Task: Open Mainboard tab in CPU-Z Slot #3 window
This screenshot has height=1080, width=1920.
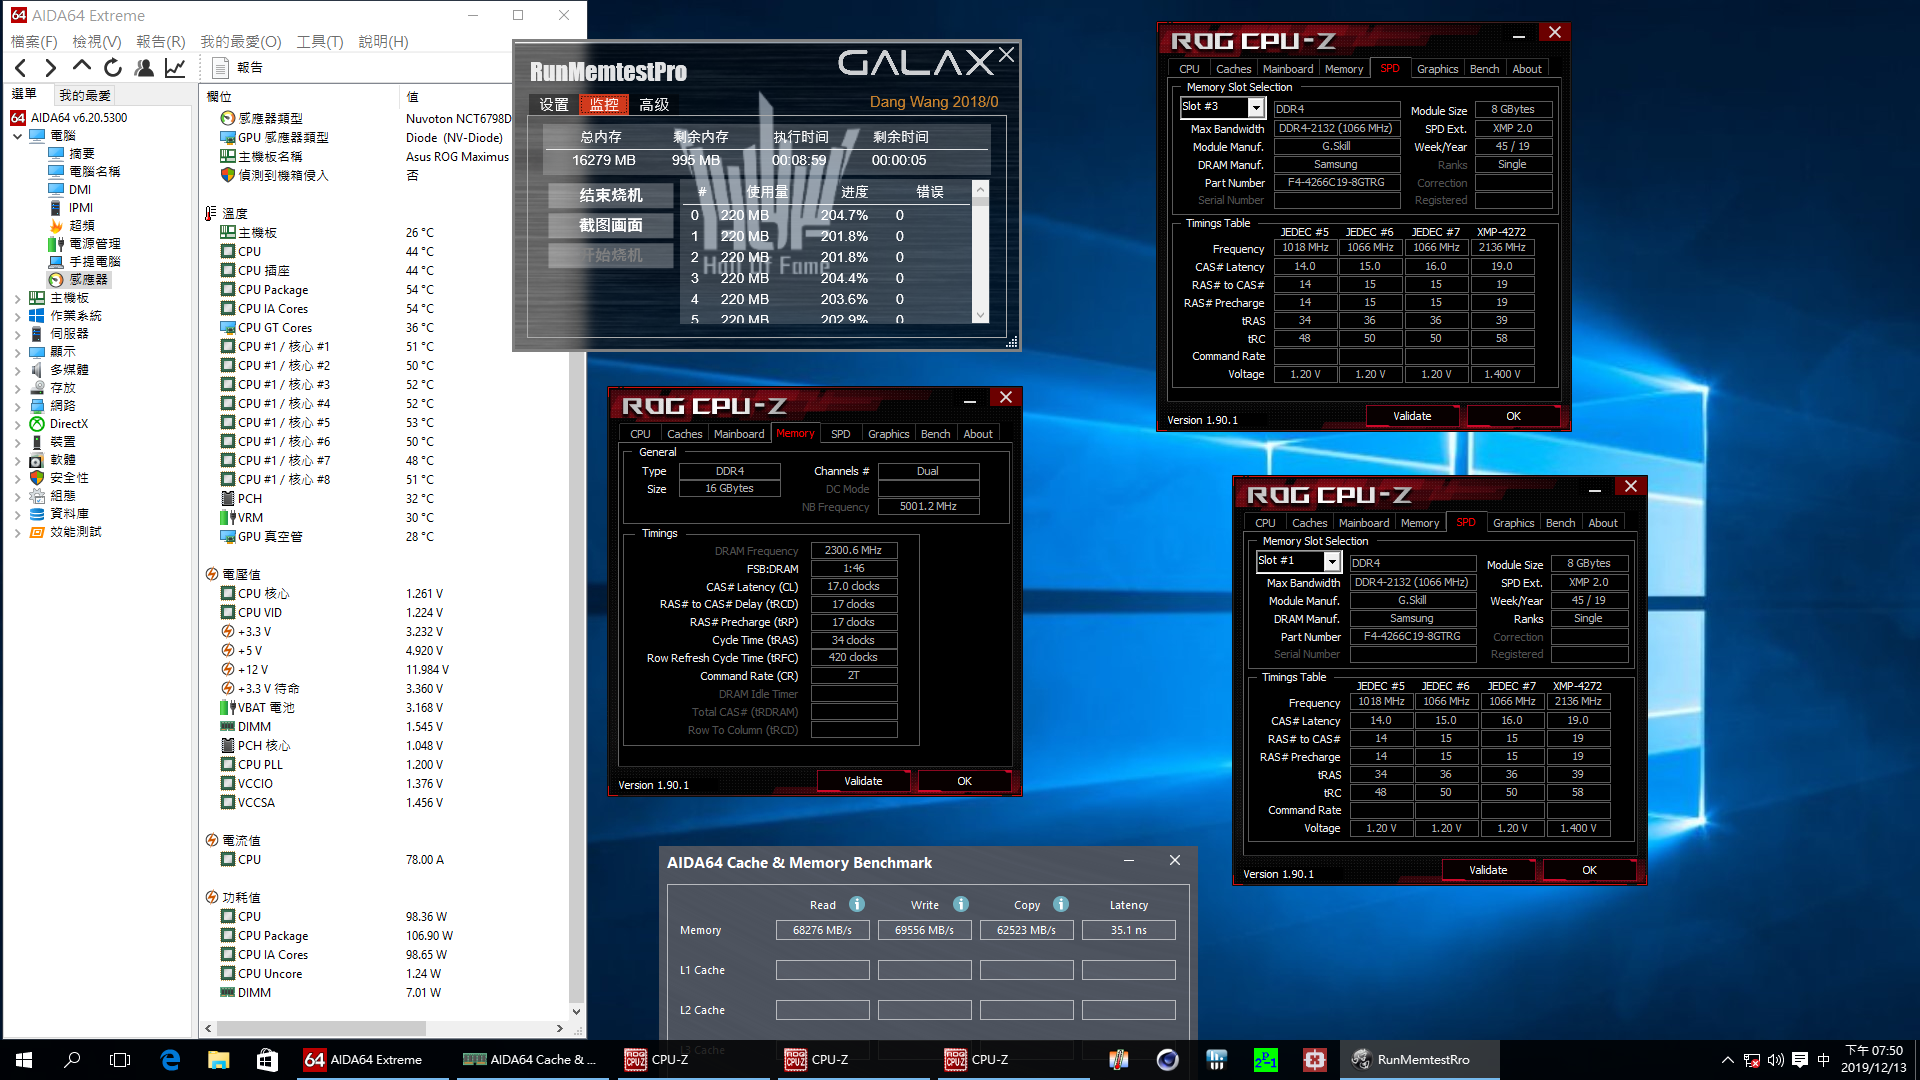Action: point(1288,69)
